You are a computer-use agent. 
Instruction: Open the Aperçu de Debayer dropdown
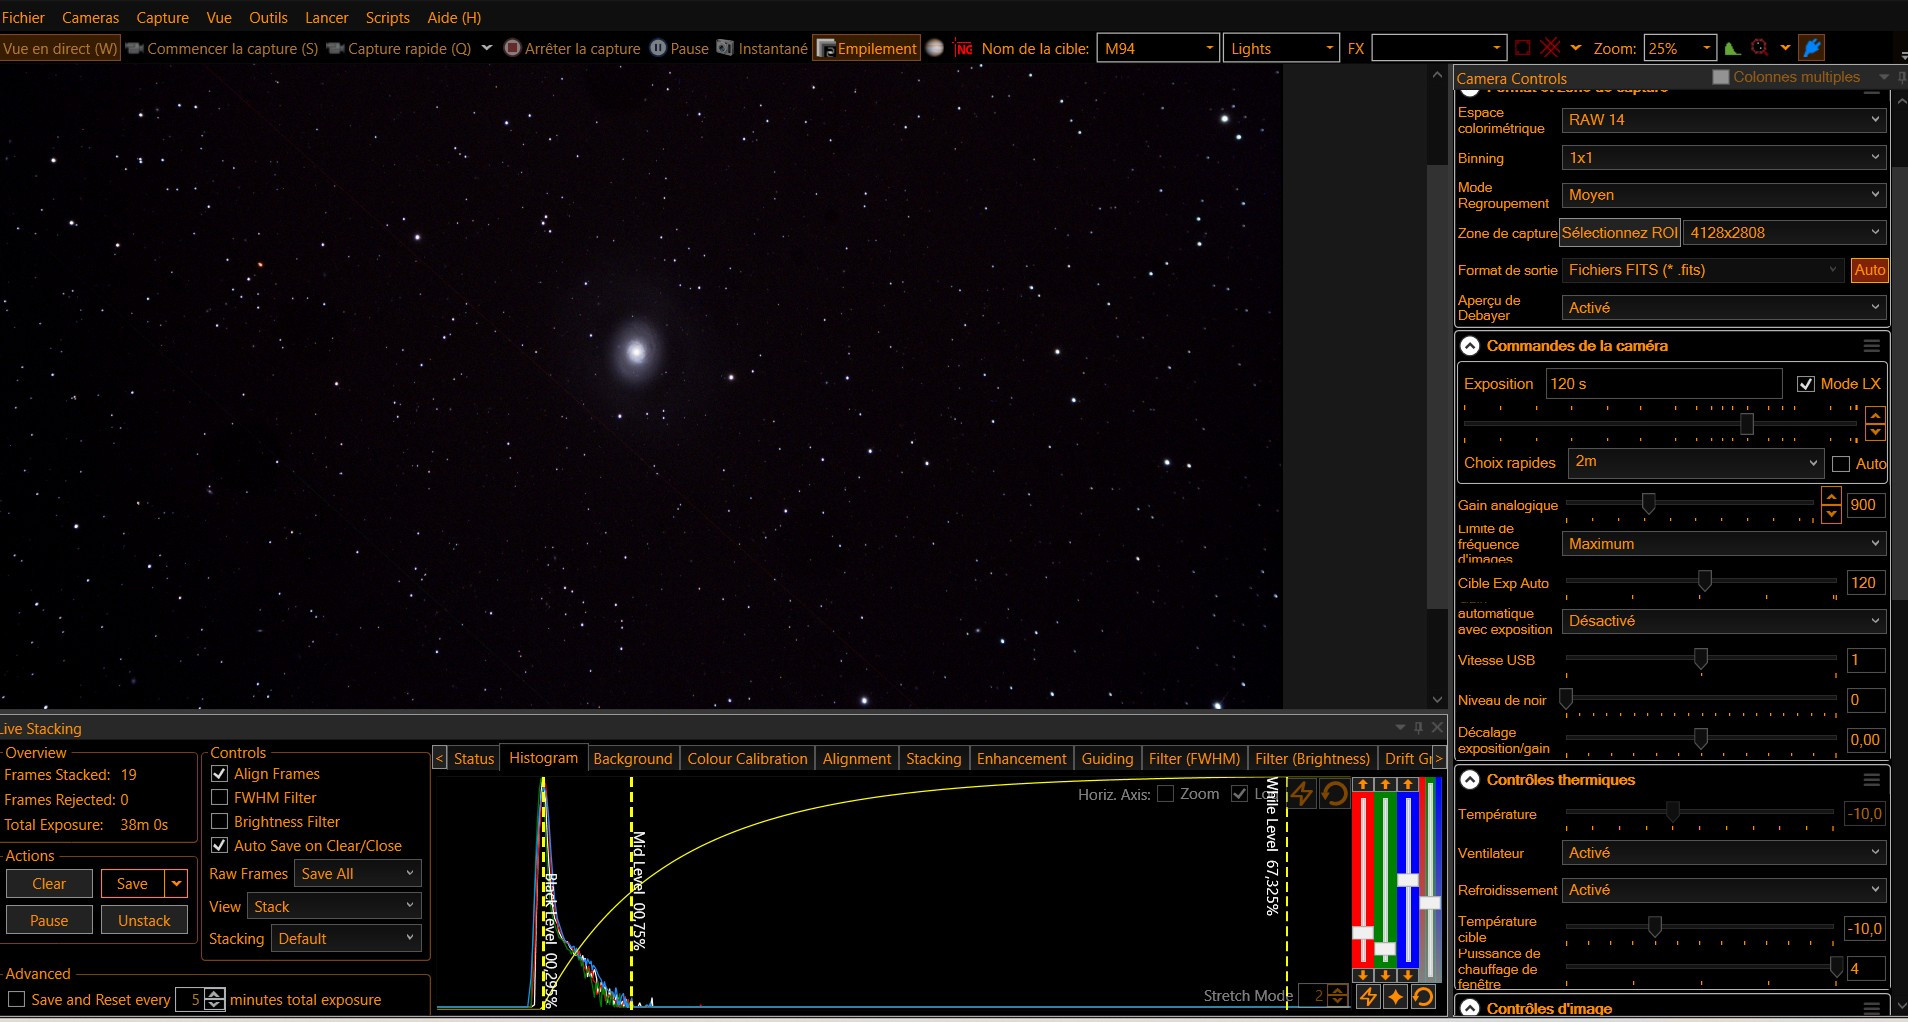click(x=1724, y=308)
